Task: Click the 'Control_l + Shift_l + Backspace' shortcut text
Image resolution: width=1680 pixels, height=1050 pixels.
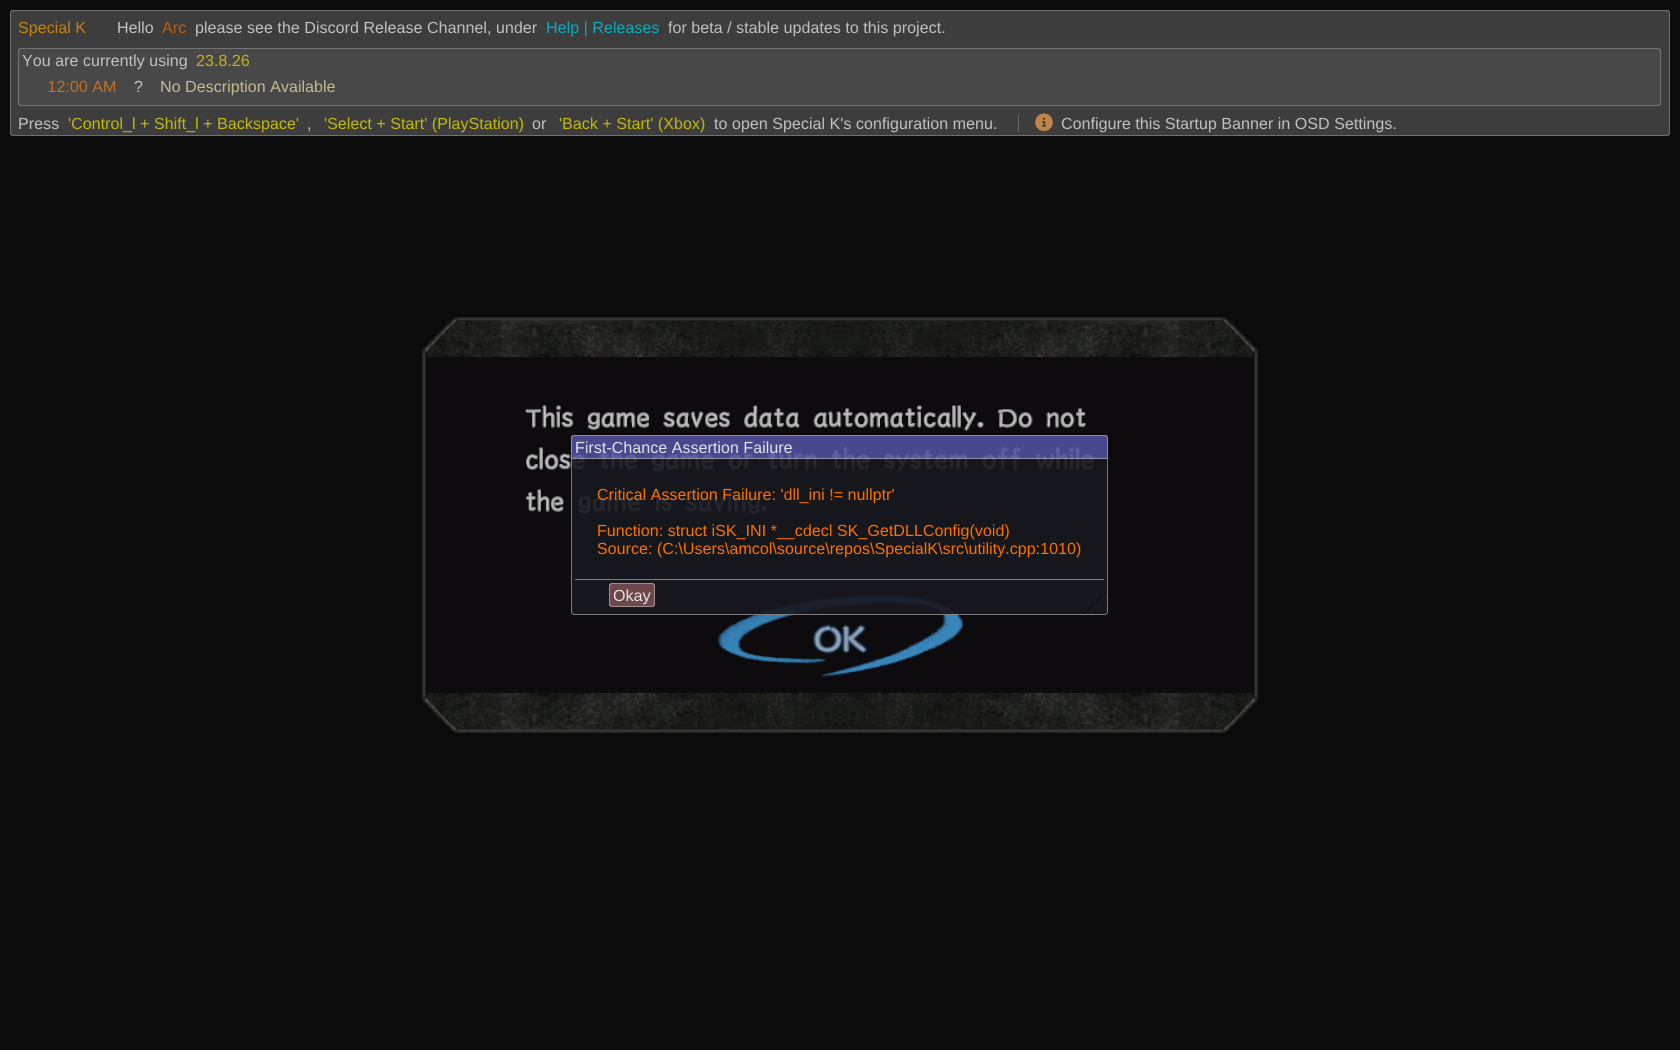Action: [183, 123]
